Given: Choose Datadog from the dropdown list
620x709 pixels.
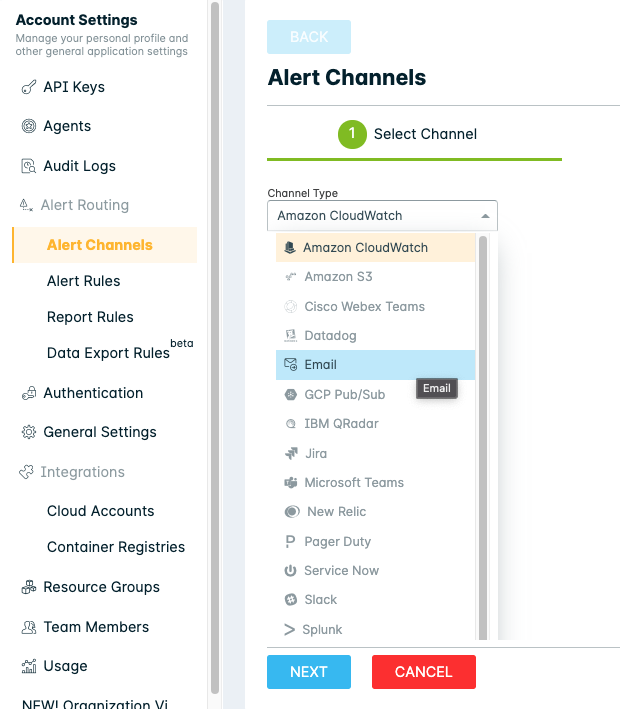Looking at the screenshot, I should pyautogui.click(x=375, y=336).
